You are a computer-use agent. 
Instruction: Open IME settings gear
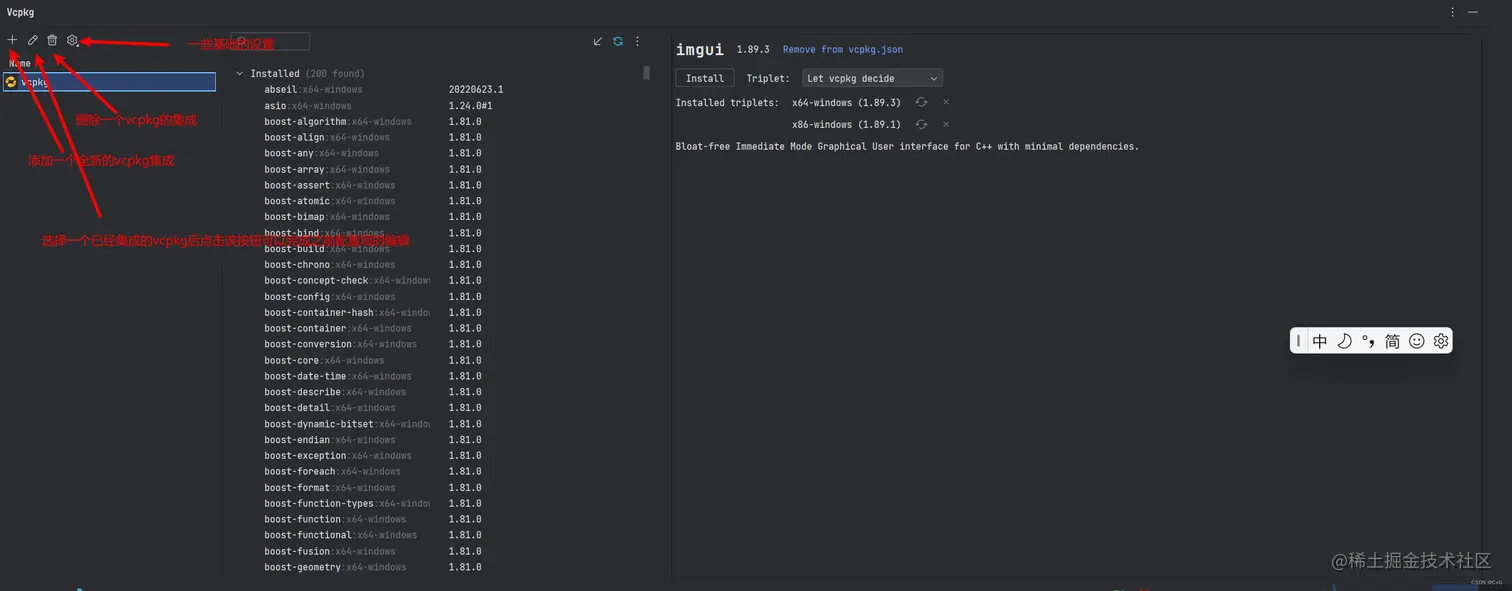tap(1440, 341)
